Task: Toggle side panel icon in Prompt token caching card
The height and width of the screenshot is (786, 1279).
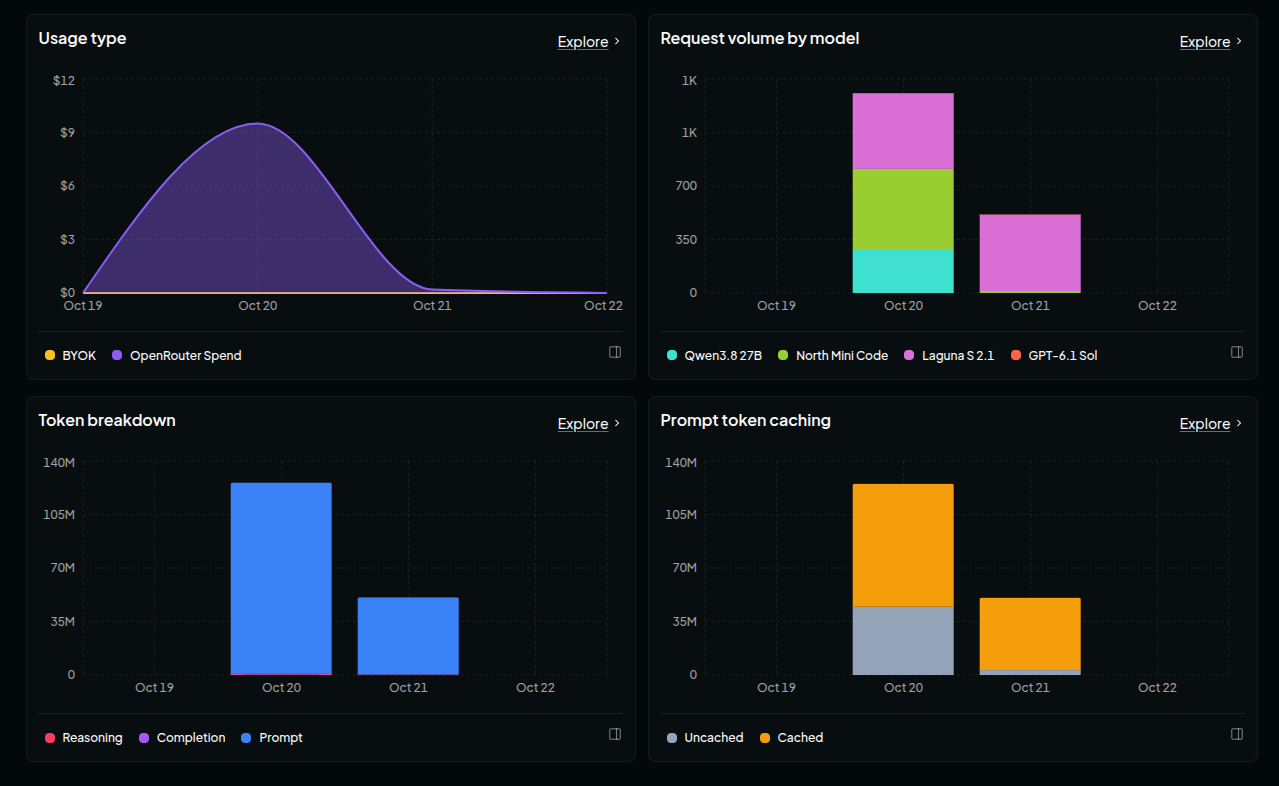Action: 1237,734
